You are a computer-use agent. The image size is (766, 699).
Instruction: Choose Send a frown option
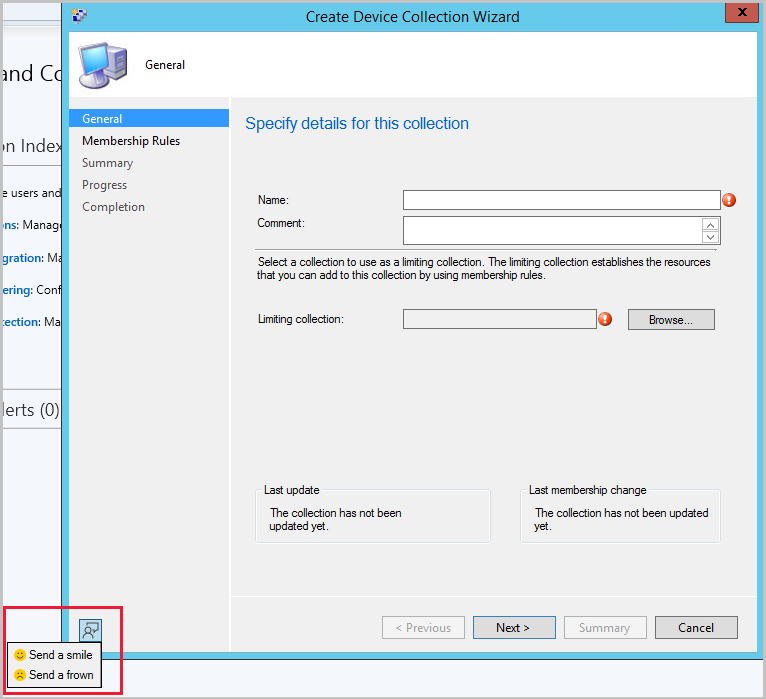point(54,675)
